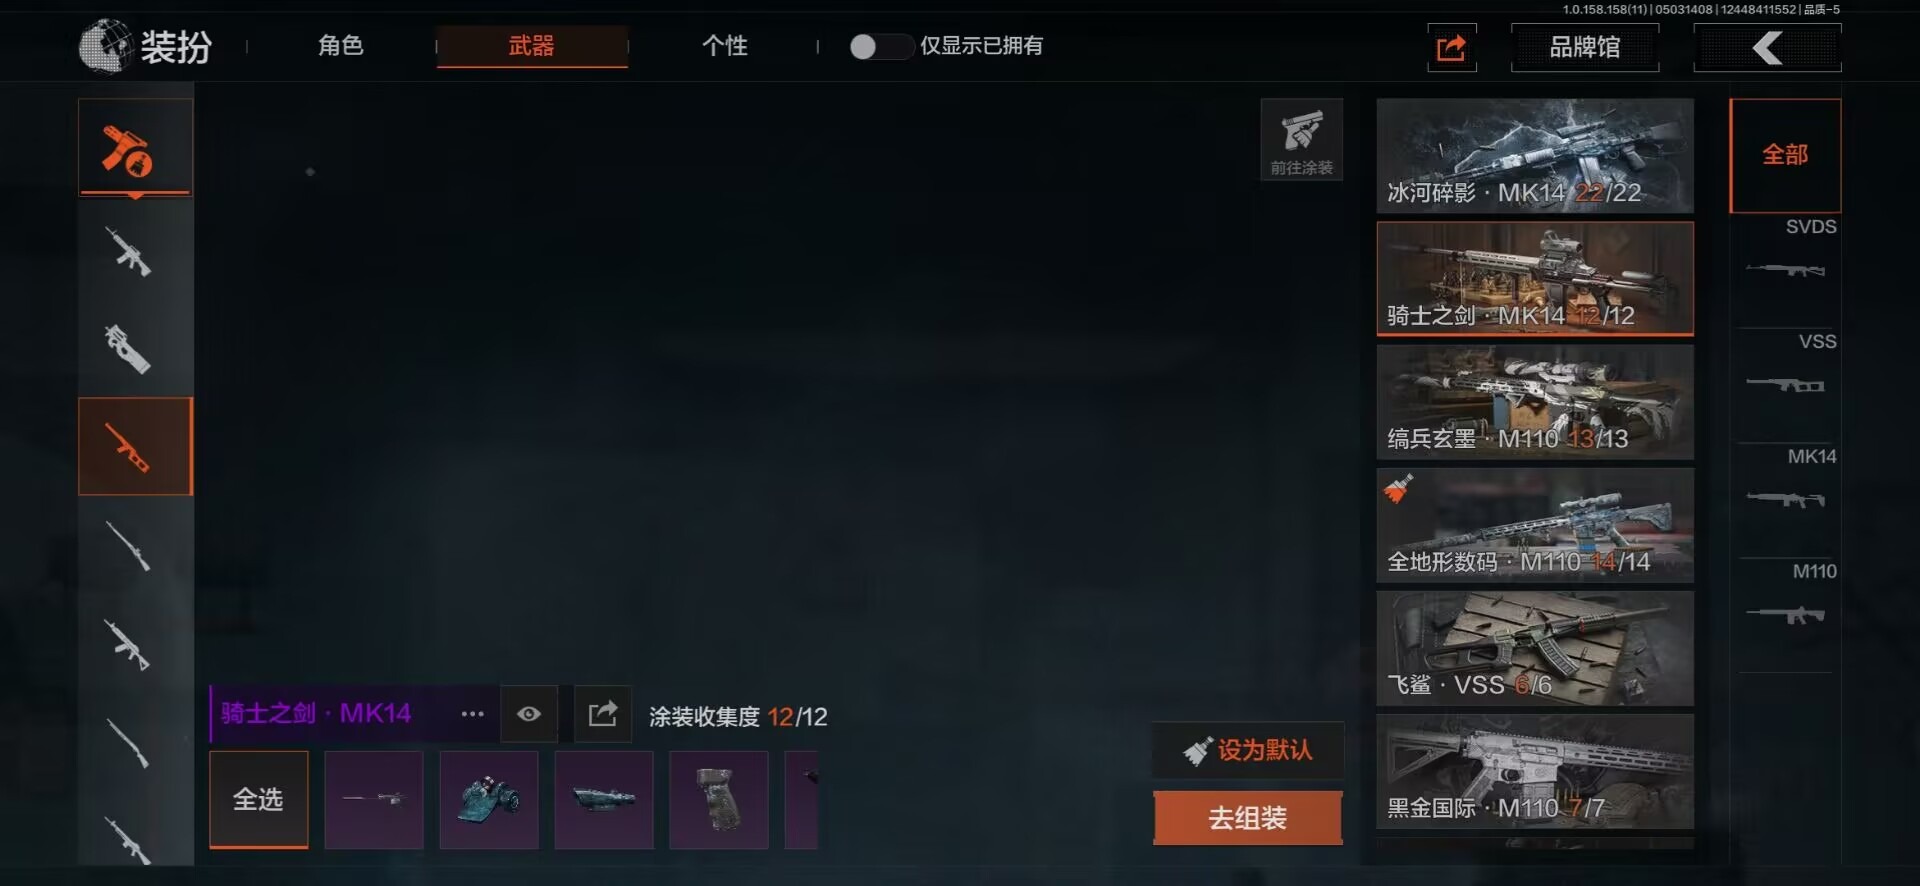Switch to the 个性 tab
1920x886 pixels.
click(725, 46)
